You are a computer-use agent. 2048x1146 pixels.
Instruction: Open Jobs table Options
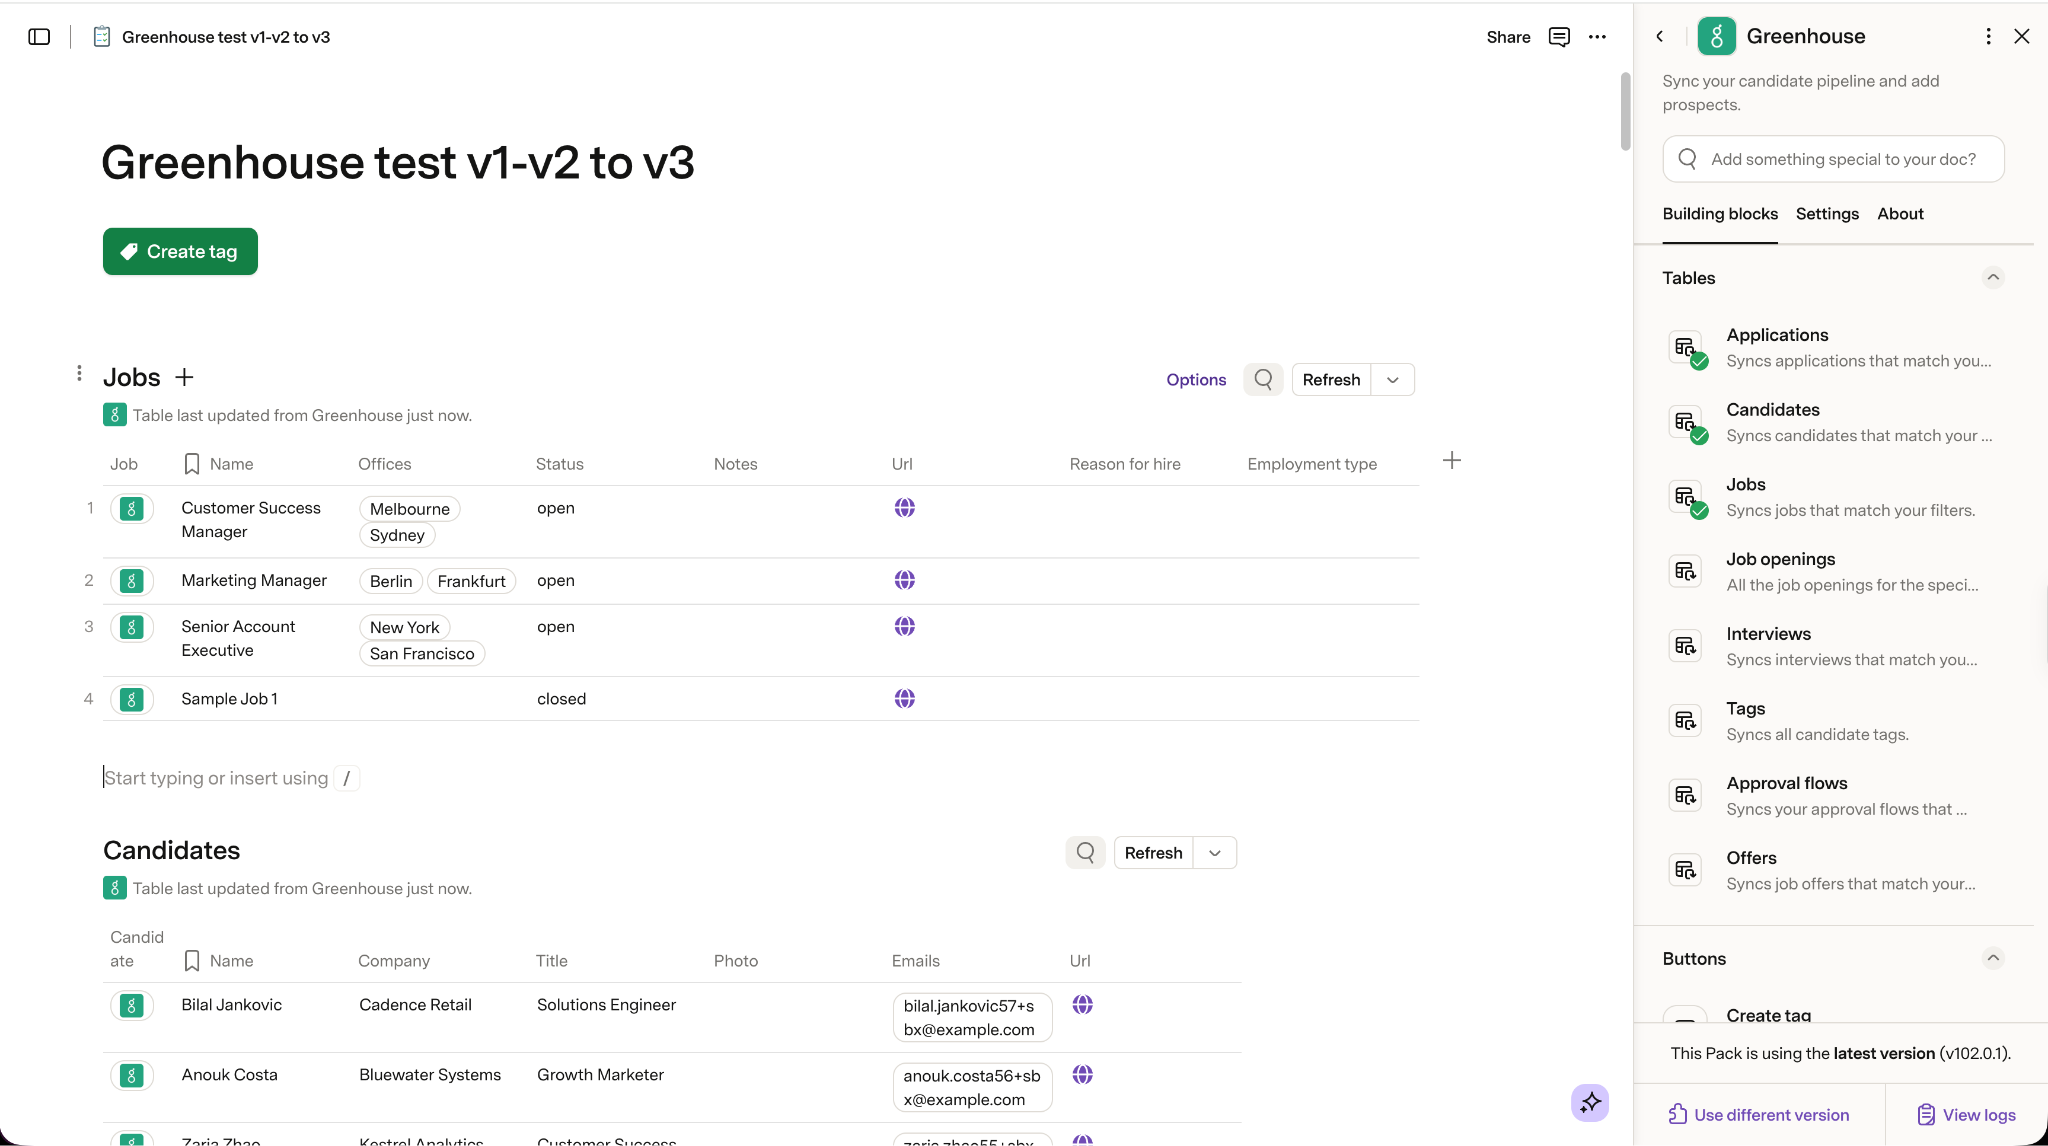1196,380
